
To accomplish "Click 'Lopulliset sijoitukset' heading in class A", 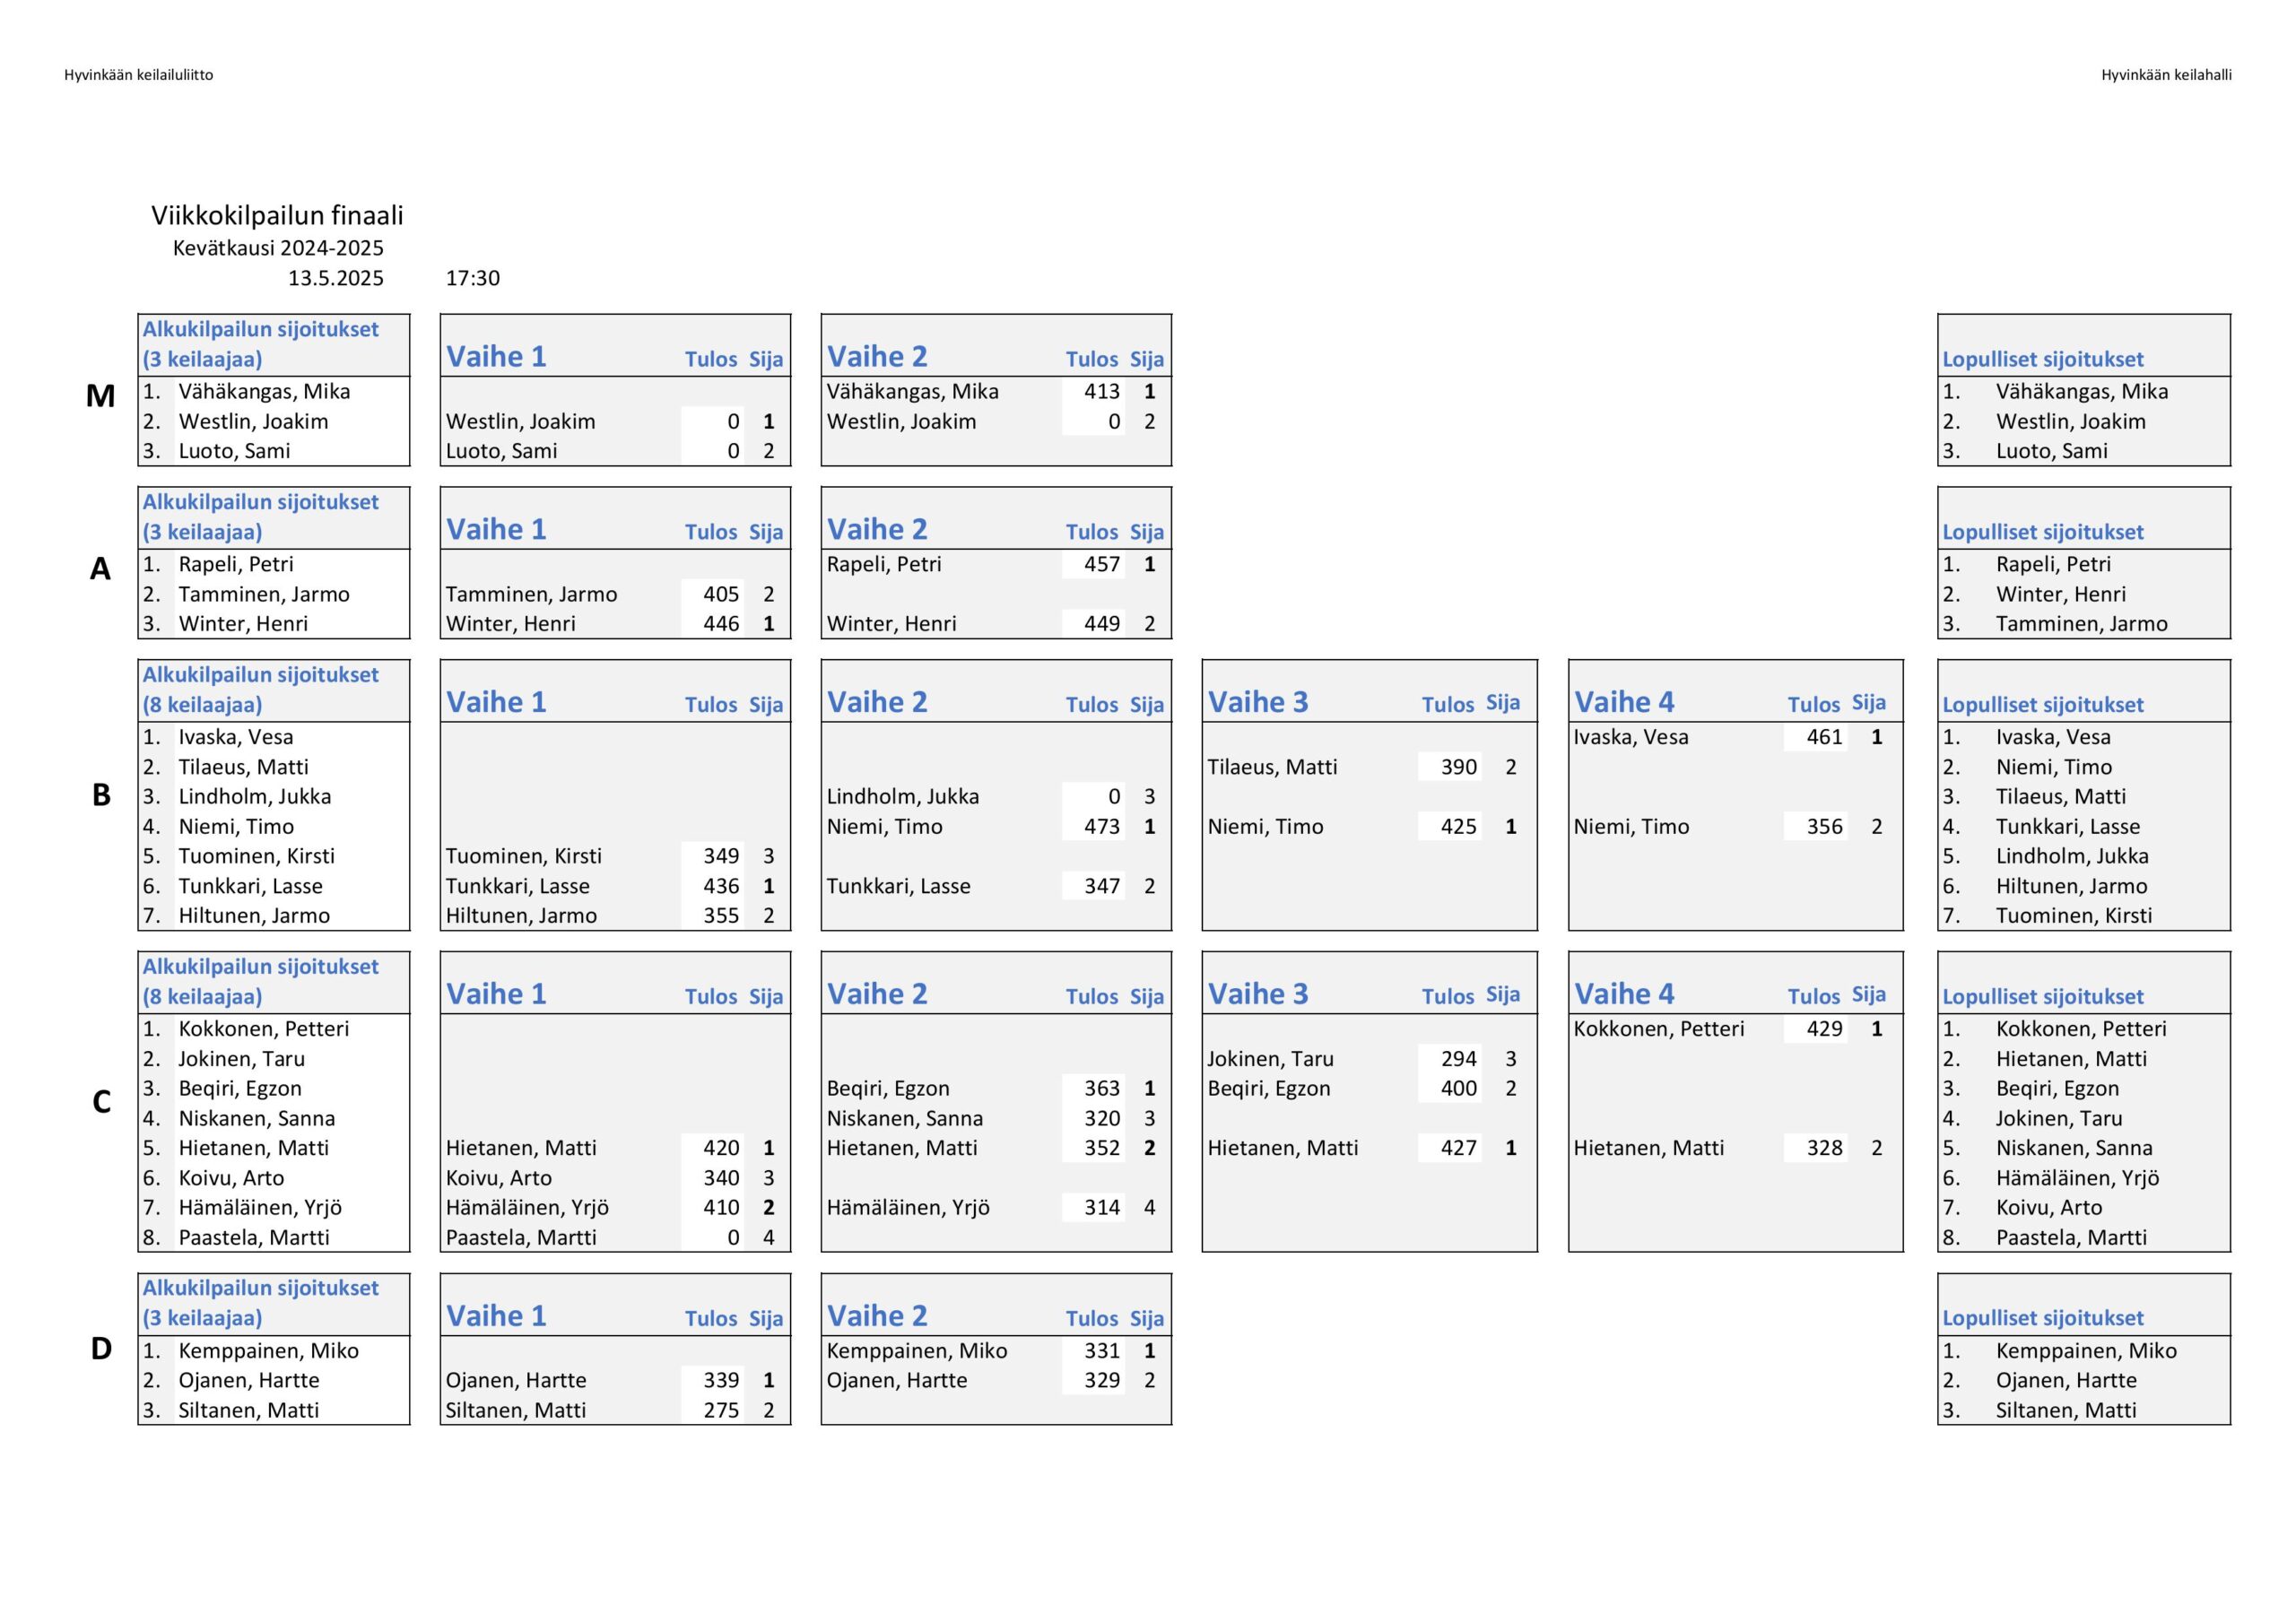I will pos(2042,532).
